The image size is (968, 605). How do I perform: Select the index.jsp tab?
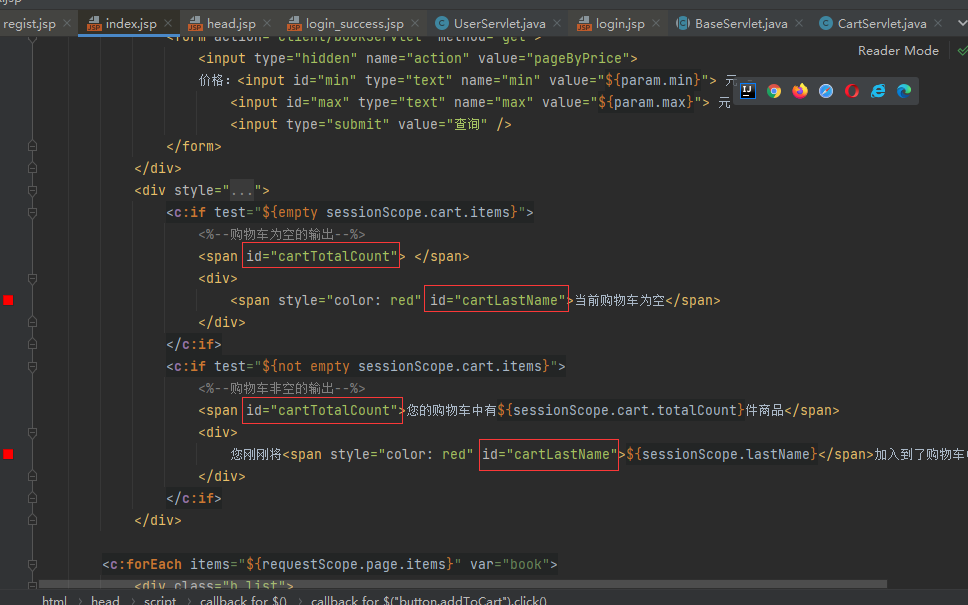(x=131, y=23)
